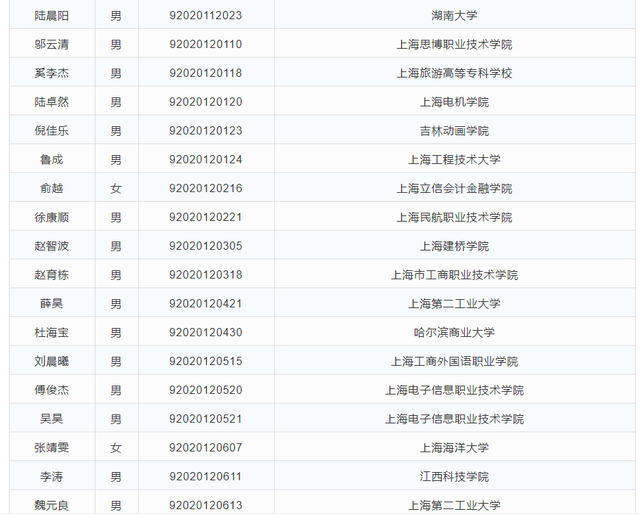
Task: Click ID number 92020120421
Action: click(x=206, y=303)
